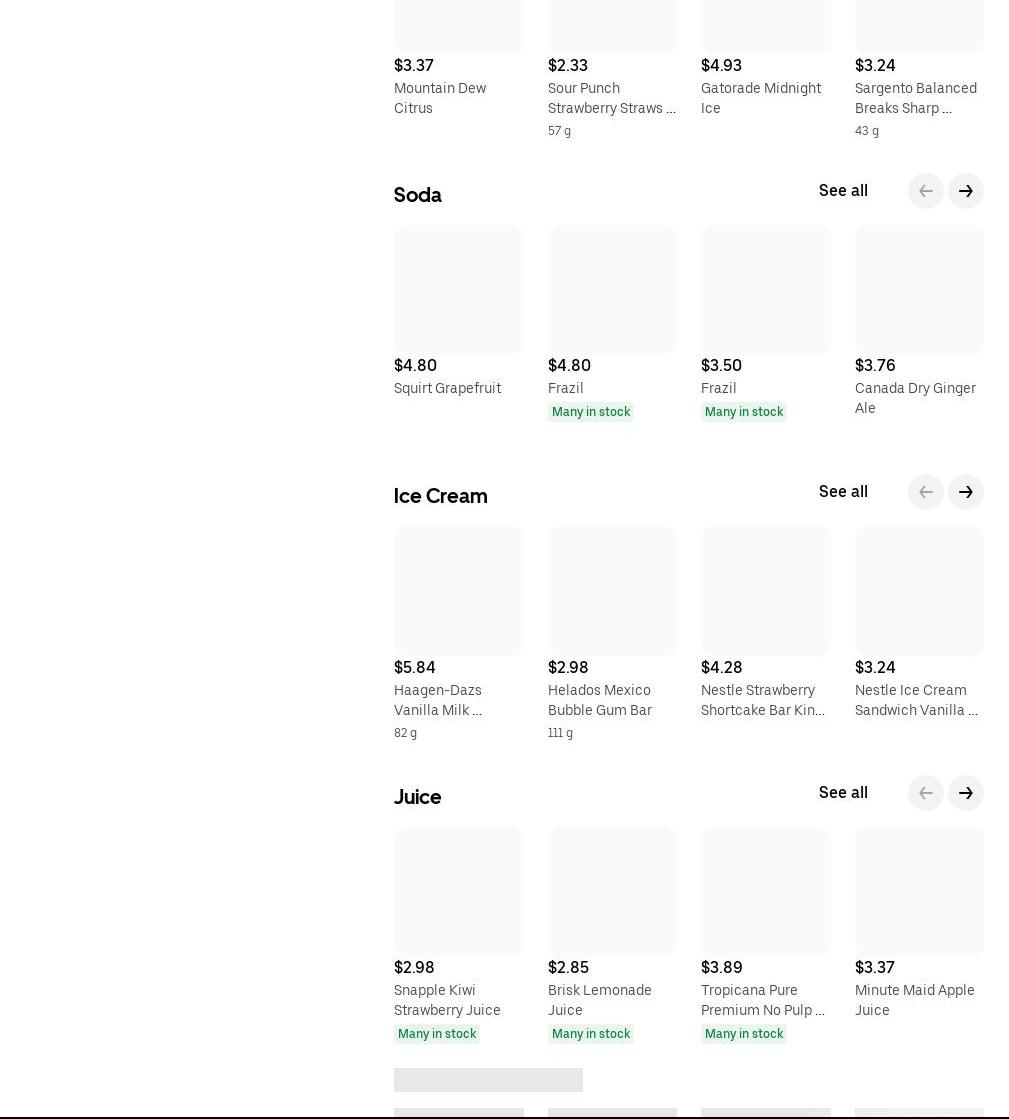This screenshot has width=1009, height=1119.
Task: Click Many in stock badge under Brisk Lemonade
Action: coord(591,1033)
